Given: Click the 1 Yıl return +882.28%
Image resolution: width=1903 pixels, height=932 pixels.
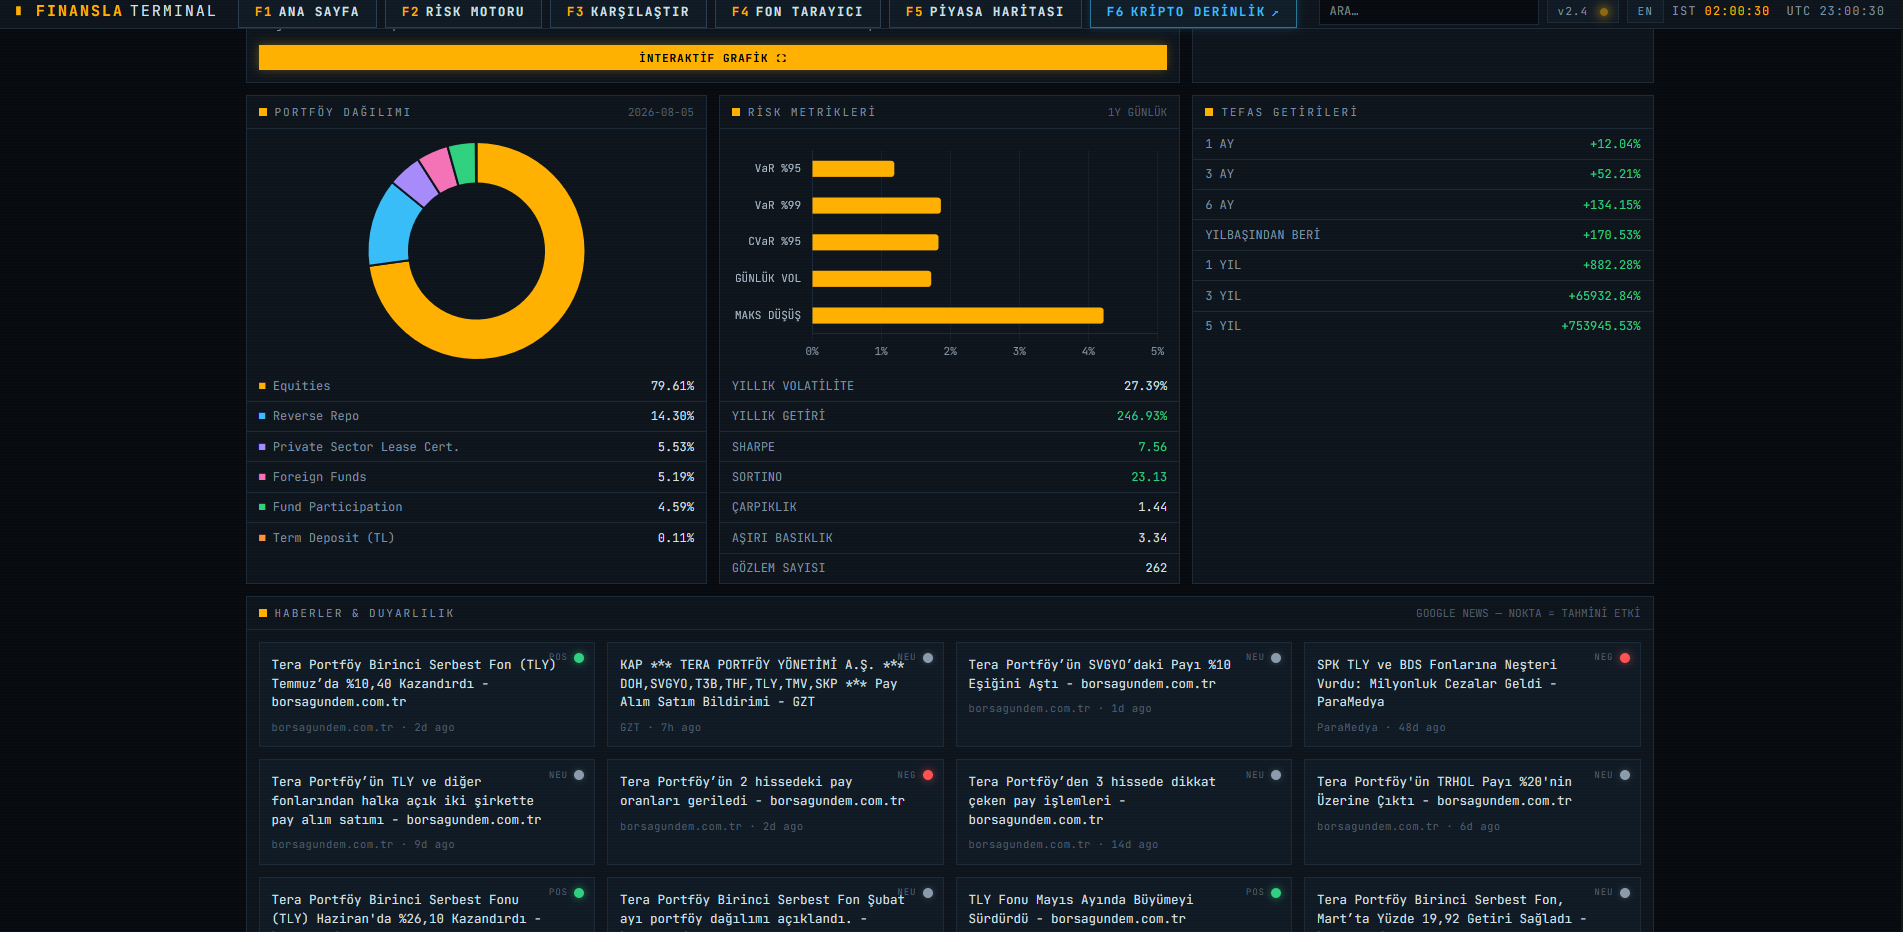Looking at the screenshot, I should point(1612,265).
